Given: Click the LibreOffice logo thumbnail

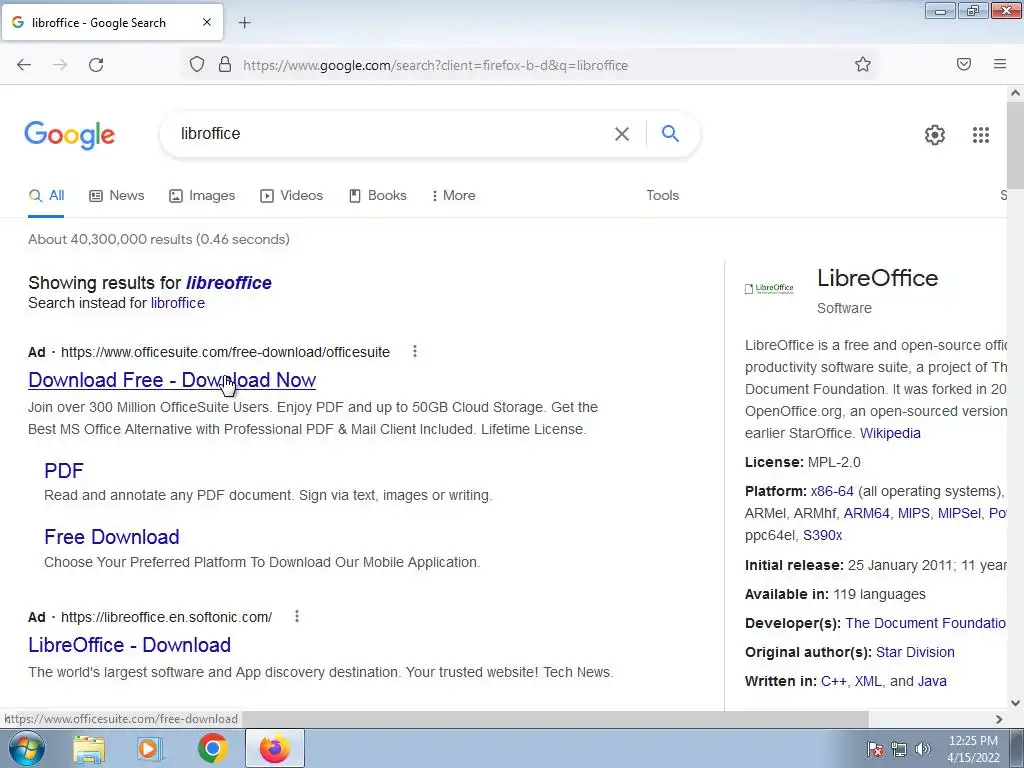Looking at the screenshot, I should 769,289.
